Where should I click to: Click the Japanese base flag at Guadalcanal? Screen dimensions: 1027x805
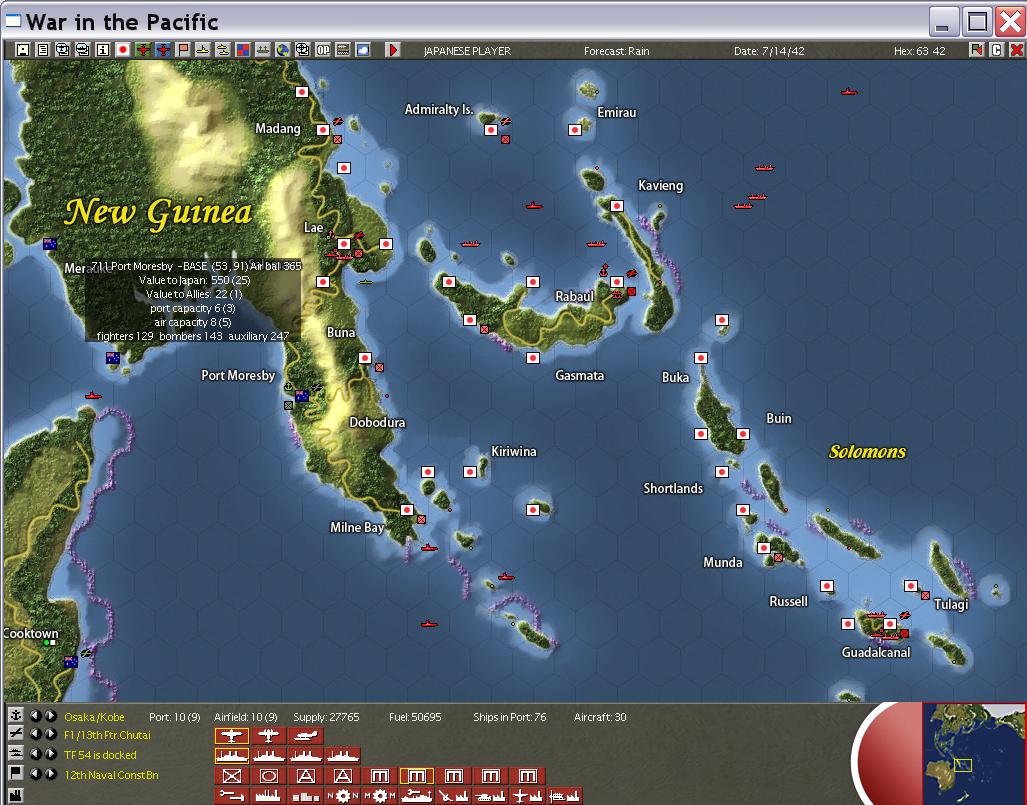[x=889, y=624]
